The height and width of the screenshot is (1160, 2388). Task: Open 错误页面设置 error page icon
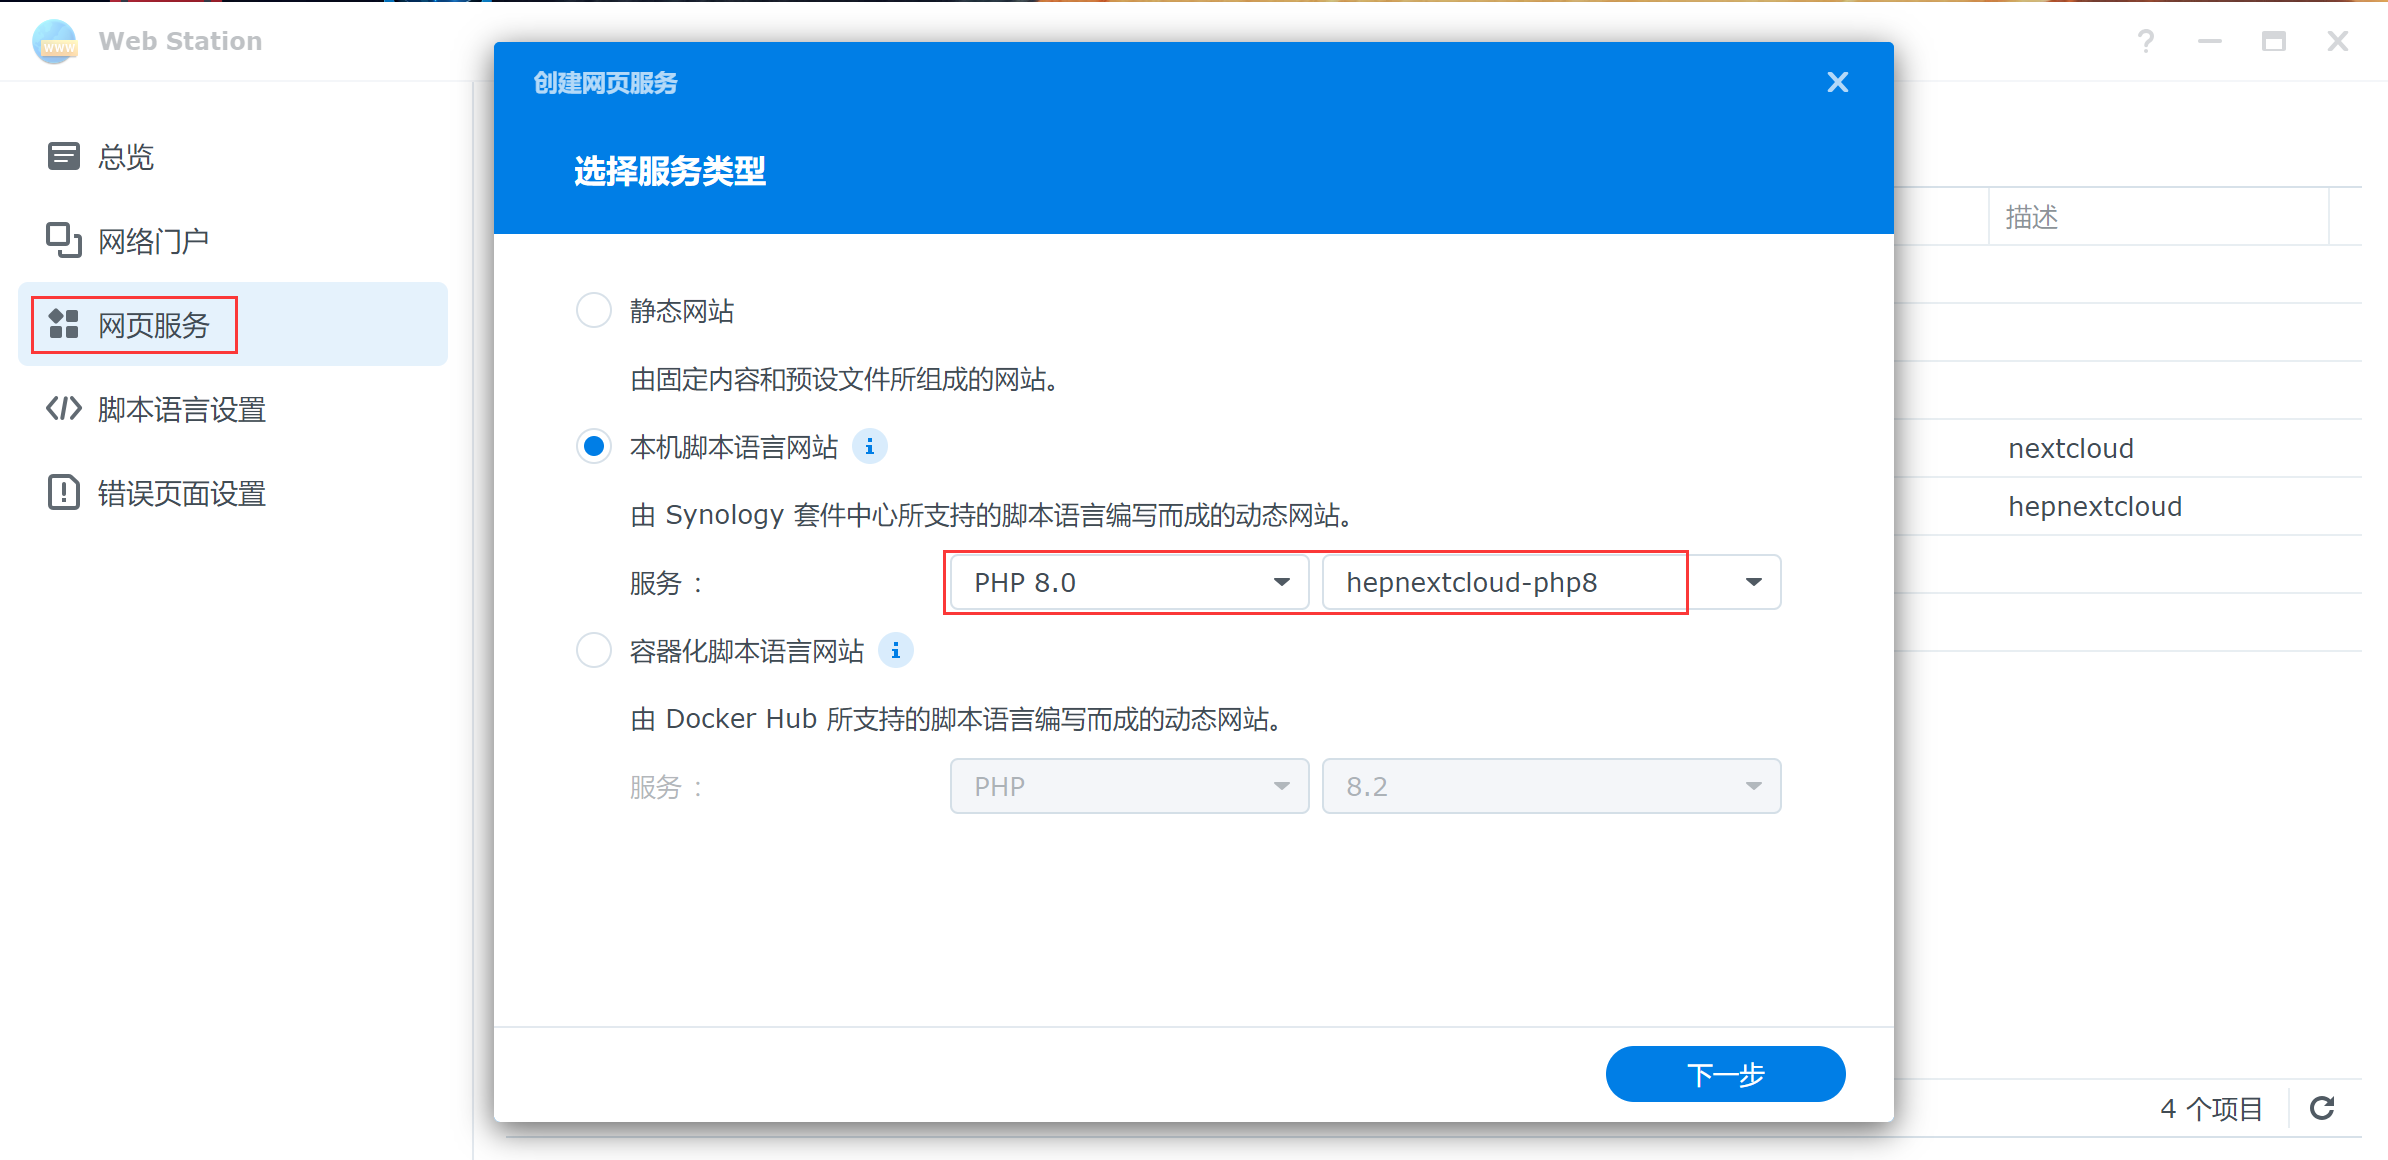click(63, 492)
